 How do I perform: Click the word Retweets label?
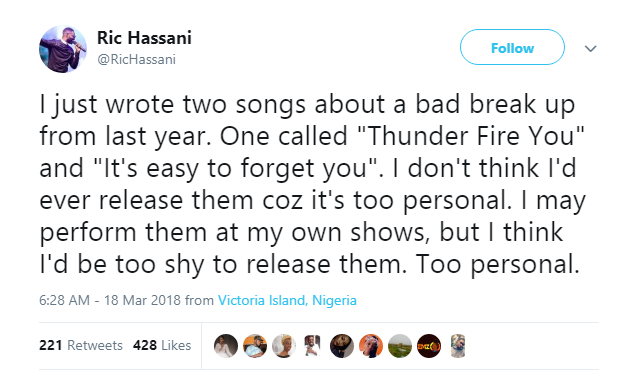tap(95, 345)
